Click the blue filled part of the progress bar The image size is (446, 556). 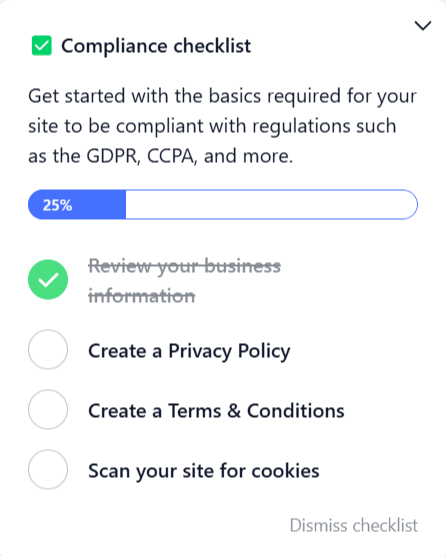point(77,205)
